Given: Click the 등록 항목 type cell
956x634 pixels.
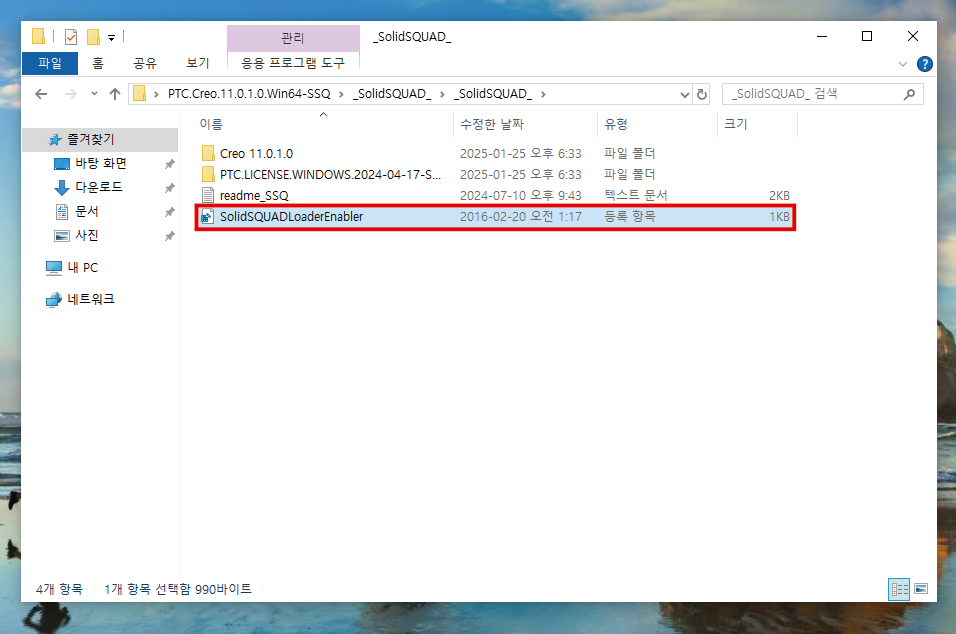Looking at the screenshot, I should (x=630, y=216).
